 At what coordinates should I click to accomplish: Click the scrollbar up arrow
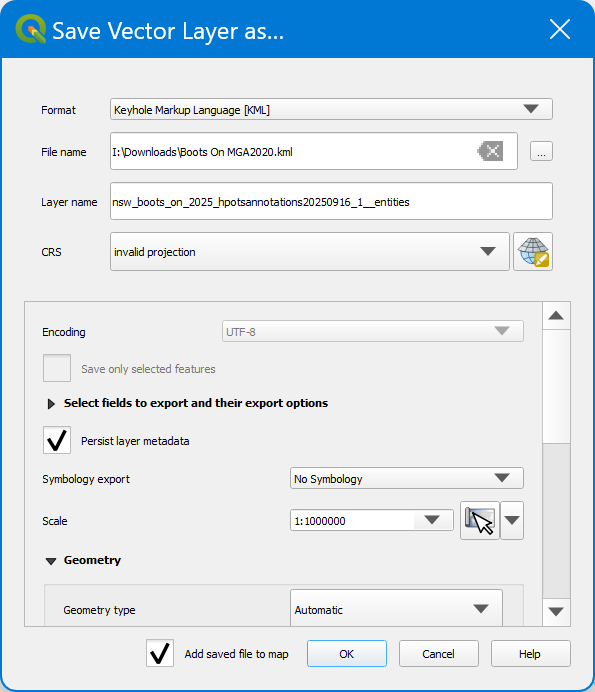tap(556, 316)
